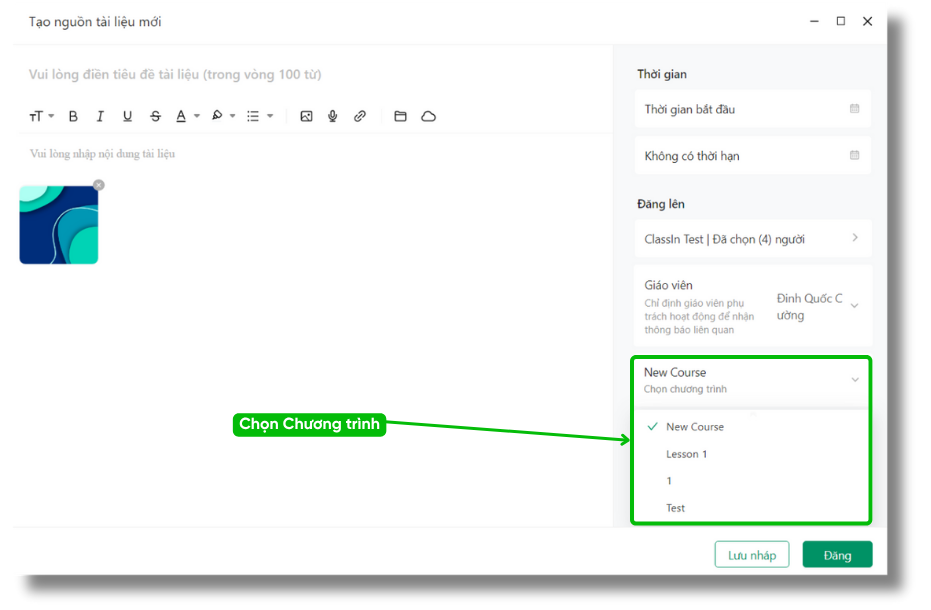Toggle bold text formatting
This screenshot has width=931, height=610.
pyautogui.click(x=73, y=116)
